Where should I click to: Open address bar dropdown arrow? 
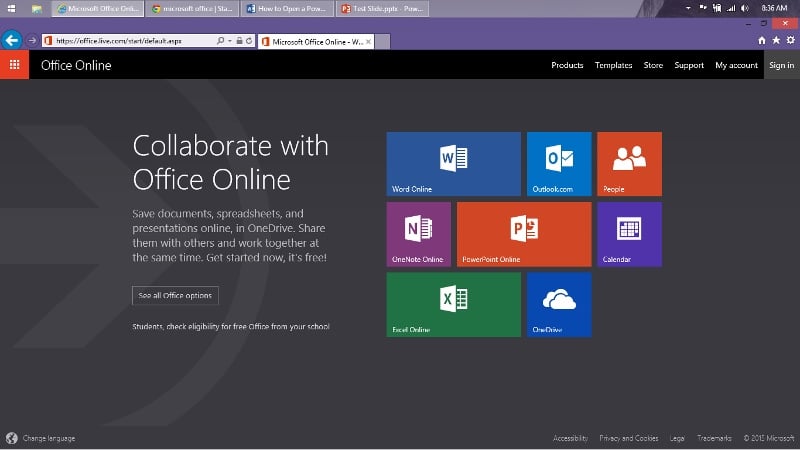(x=230, y=40)
